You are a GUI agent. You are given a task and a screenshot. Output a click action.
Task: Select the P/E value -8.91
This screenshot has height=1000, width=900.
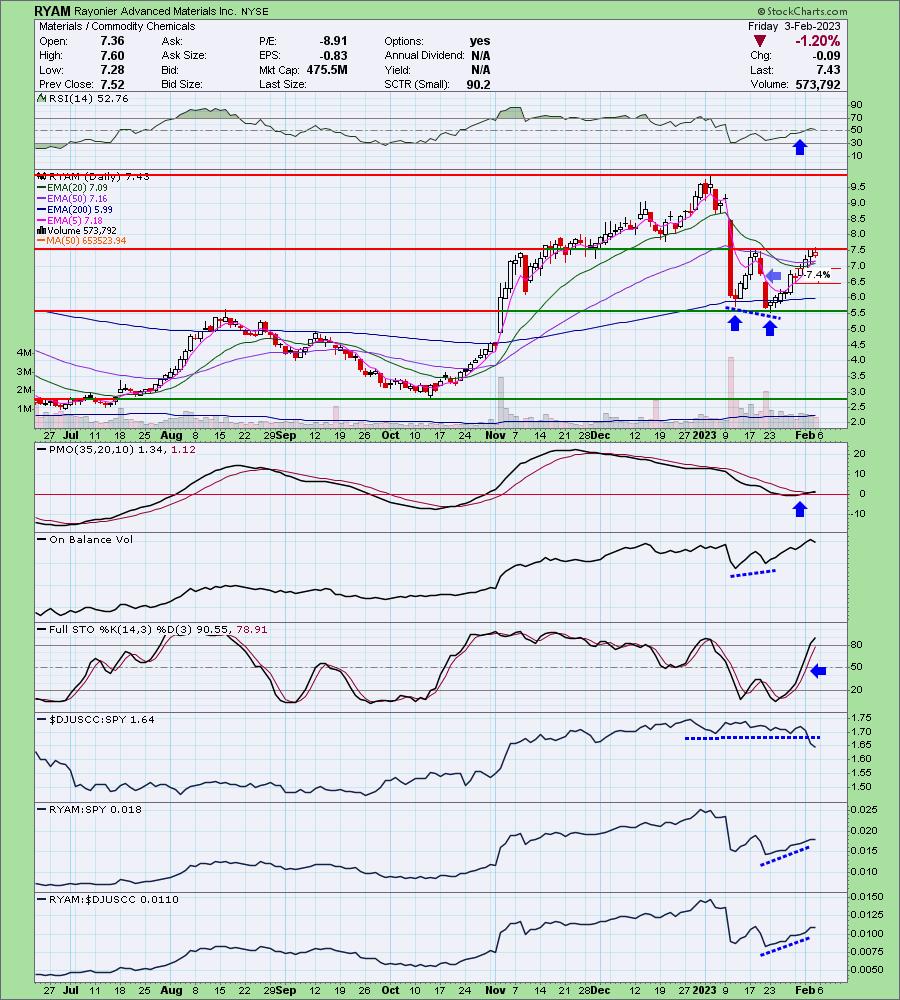tap(334, 41)
